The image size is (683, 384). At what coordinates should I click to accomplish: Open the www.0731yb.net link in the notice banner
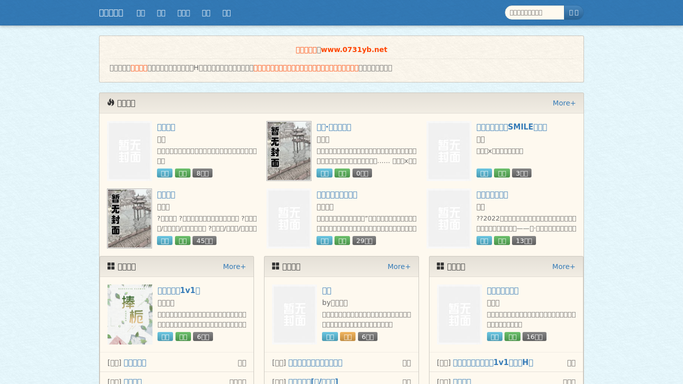(x=354, y=50)
